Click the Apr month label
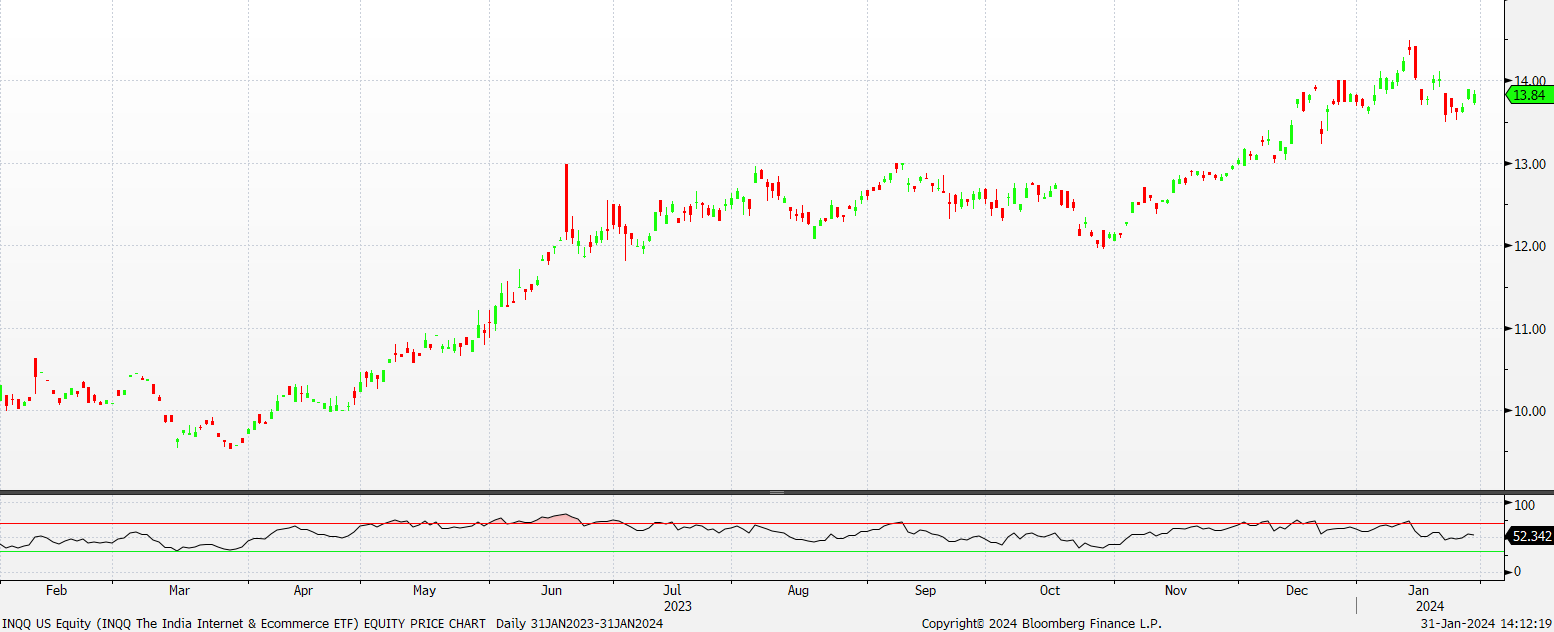Screen dimensions: 1554x632 [x=304, y=590]
